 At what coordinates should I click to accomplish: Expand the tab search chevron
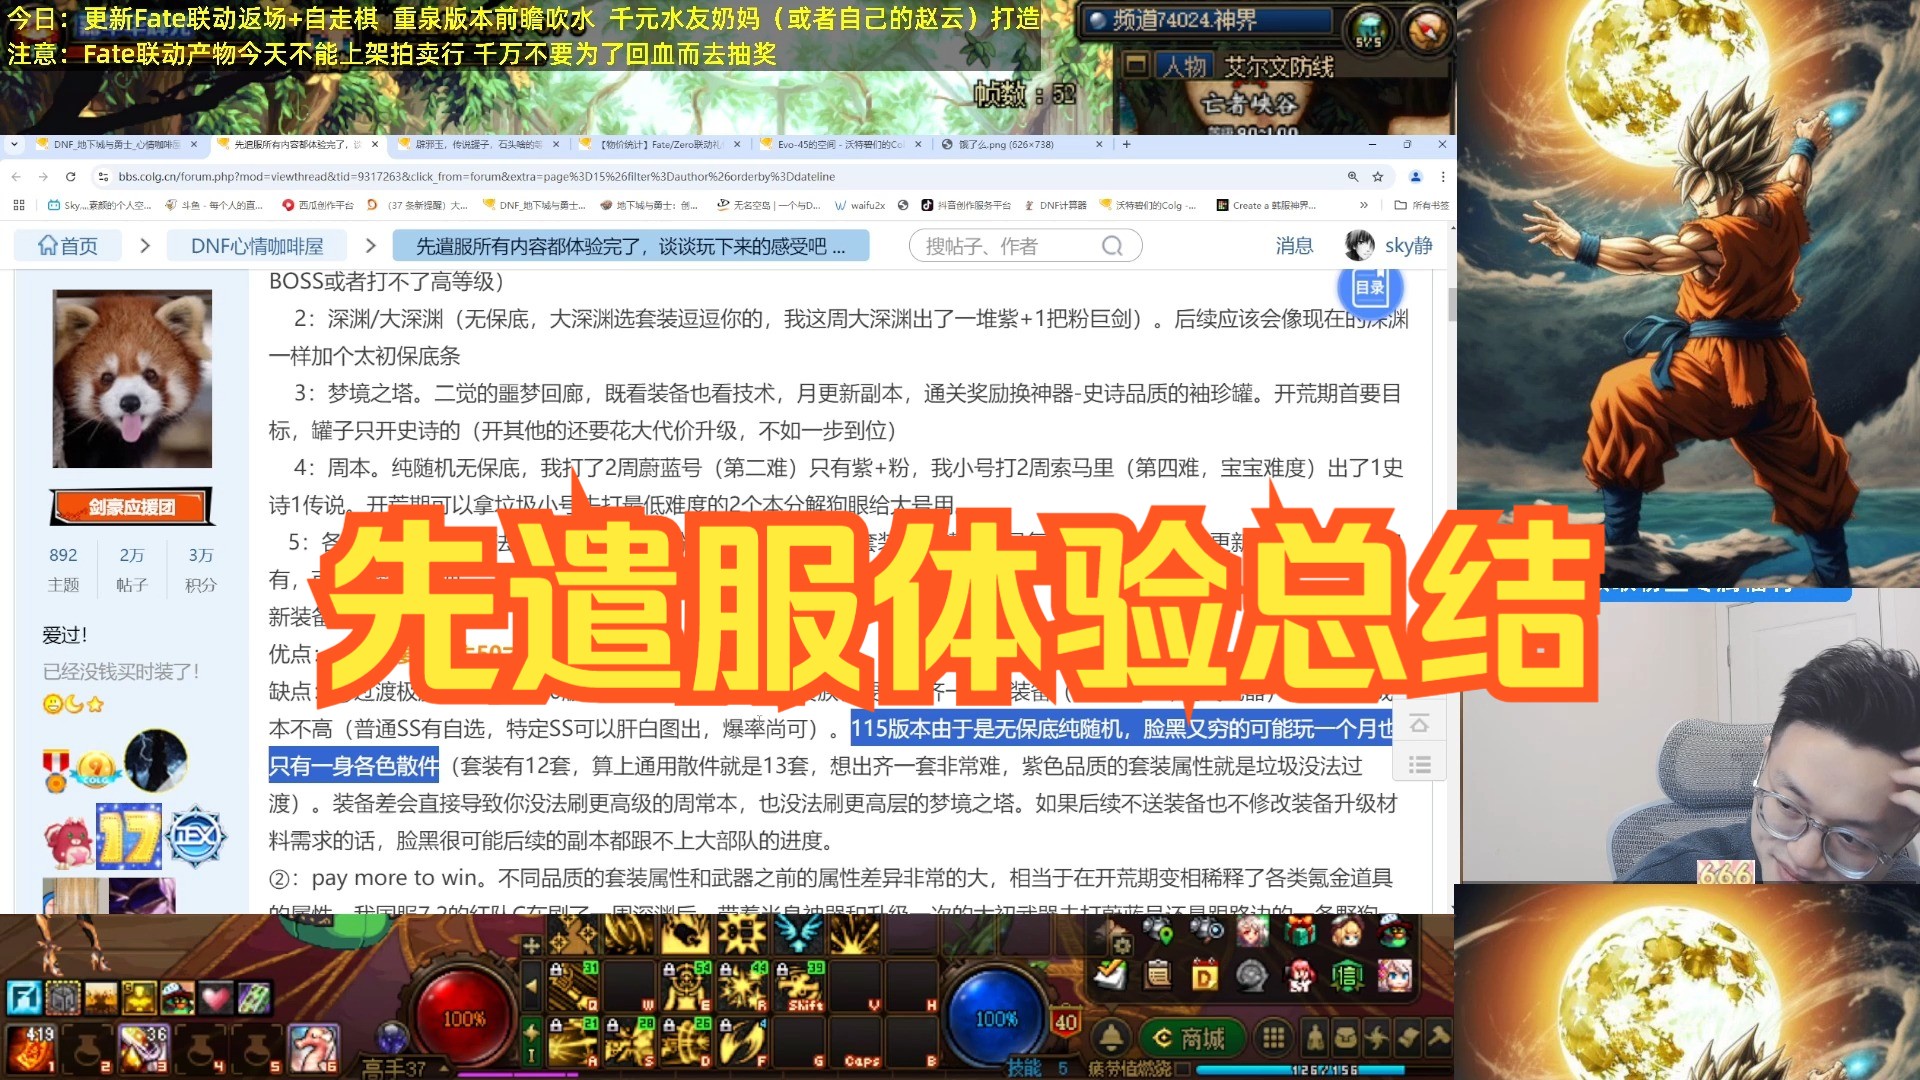(x=14, y=144)
